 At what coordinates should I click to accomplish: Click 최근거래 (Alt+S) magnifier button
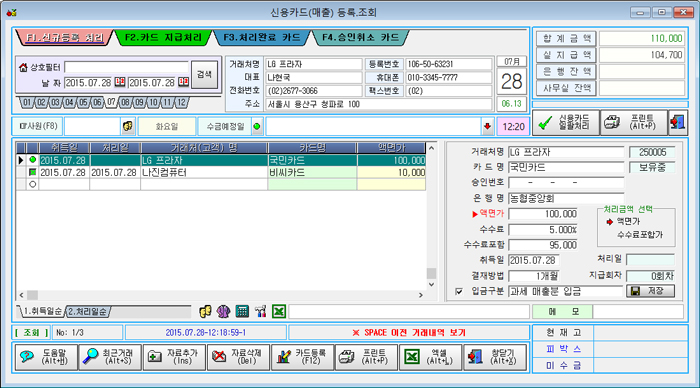(110, 357)
